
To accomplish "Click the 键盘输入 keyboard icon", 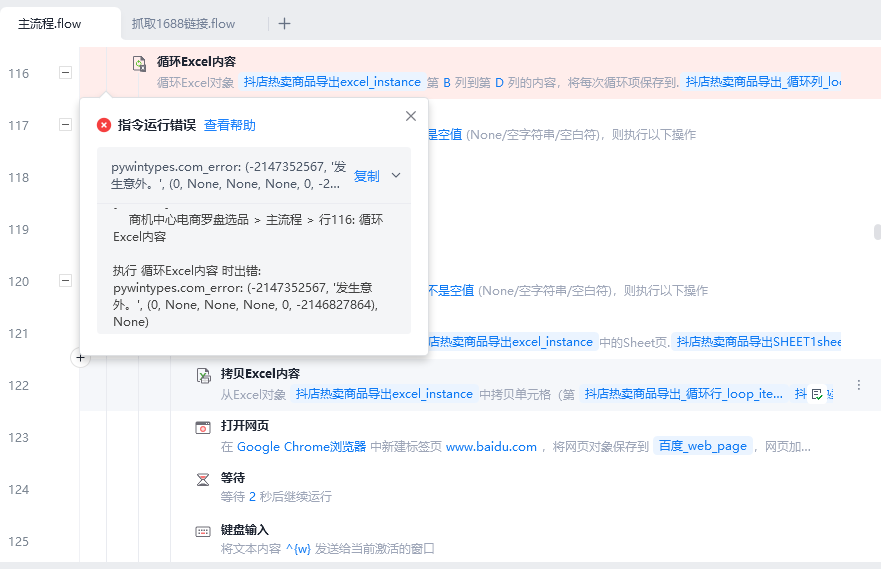I will pyautogui.click(x=203, y=531).
